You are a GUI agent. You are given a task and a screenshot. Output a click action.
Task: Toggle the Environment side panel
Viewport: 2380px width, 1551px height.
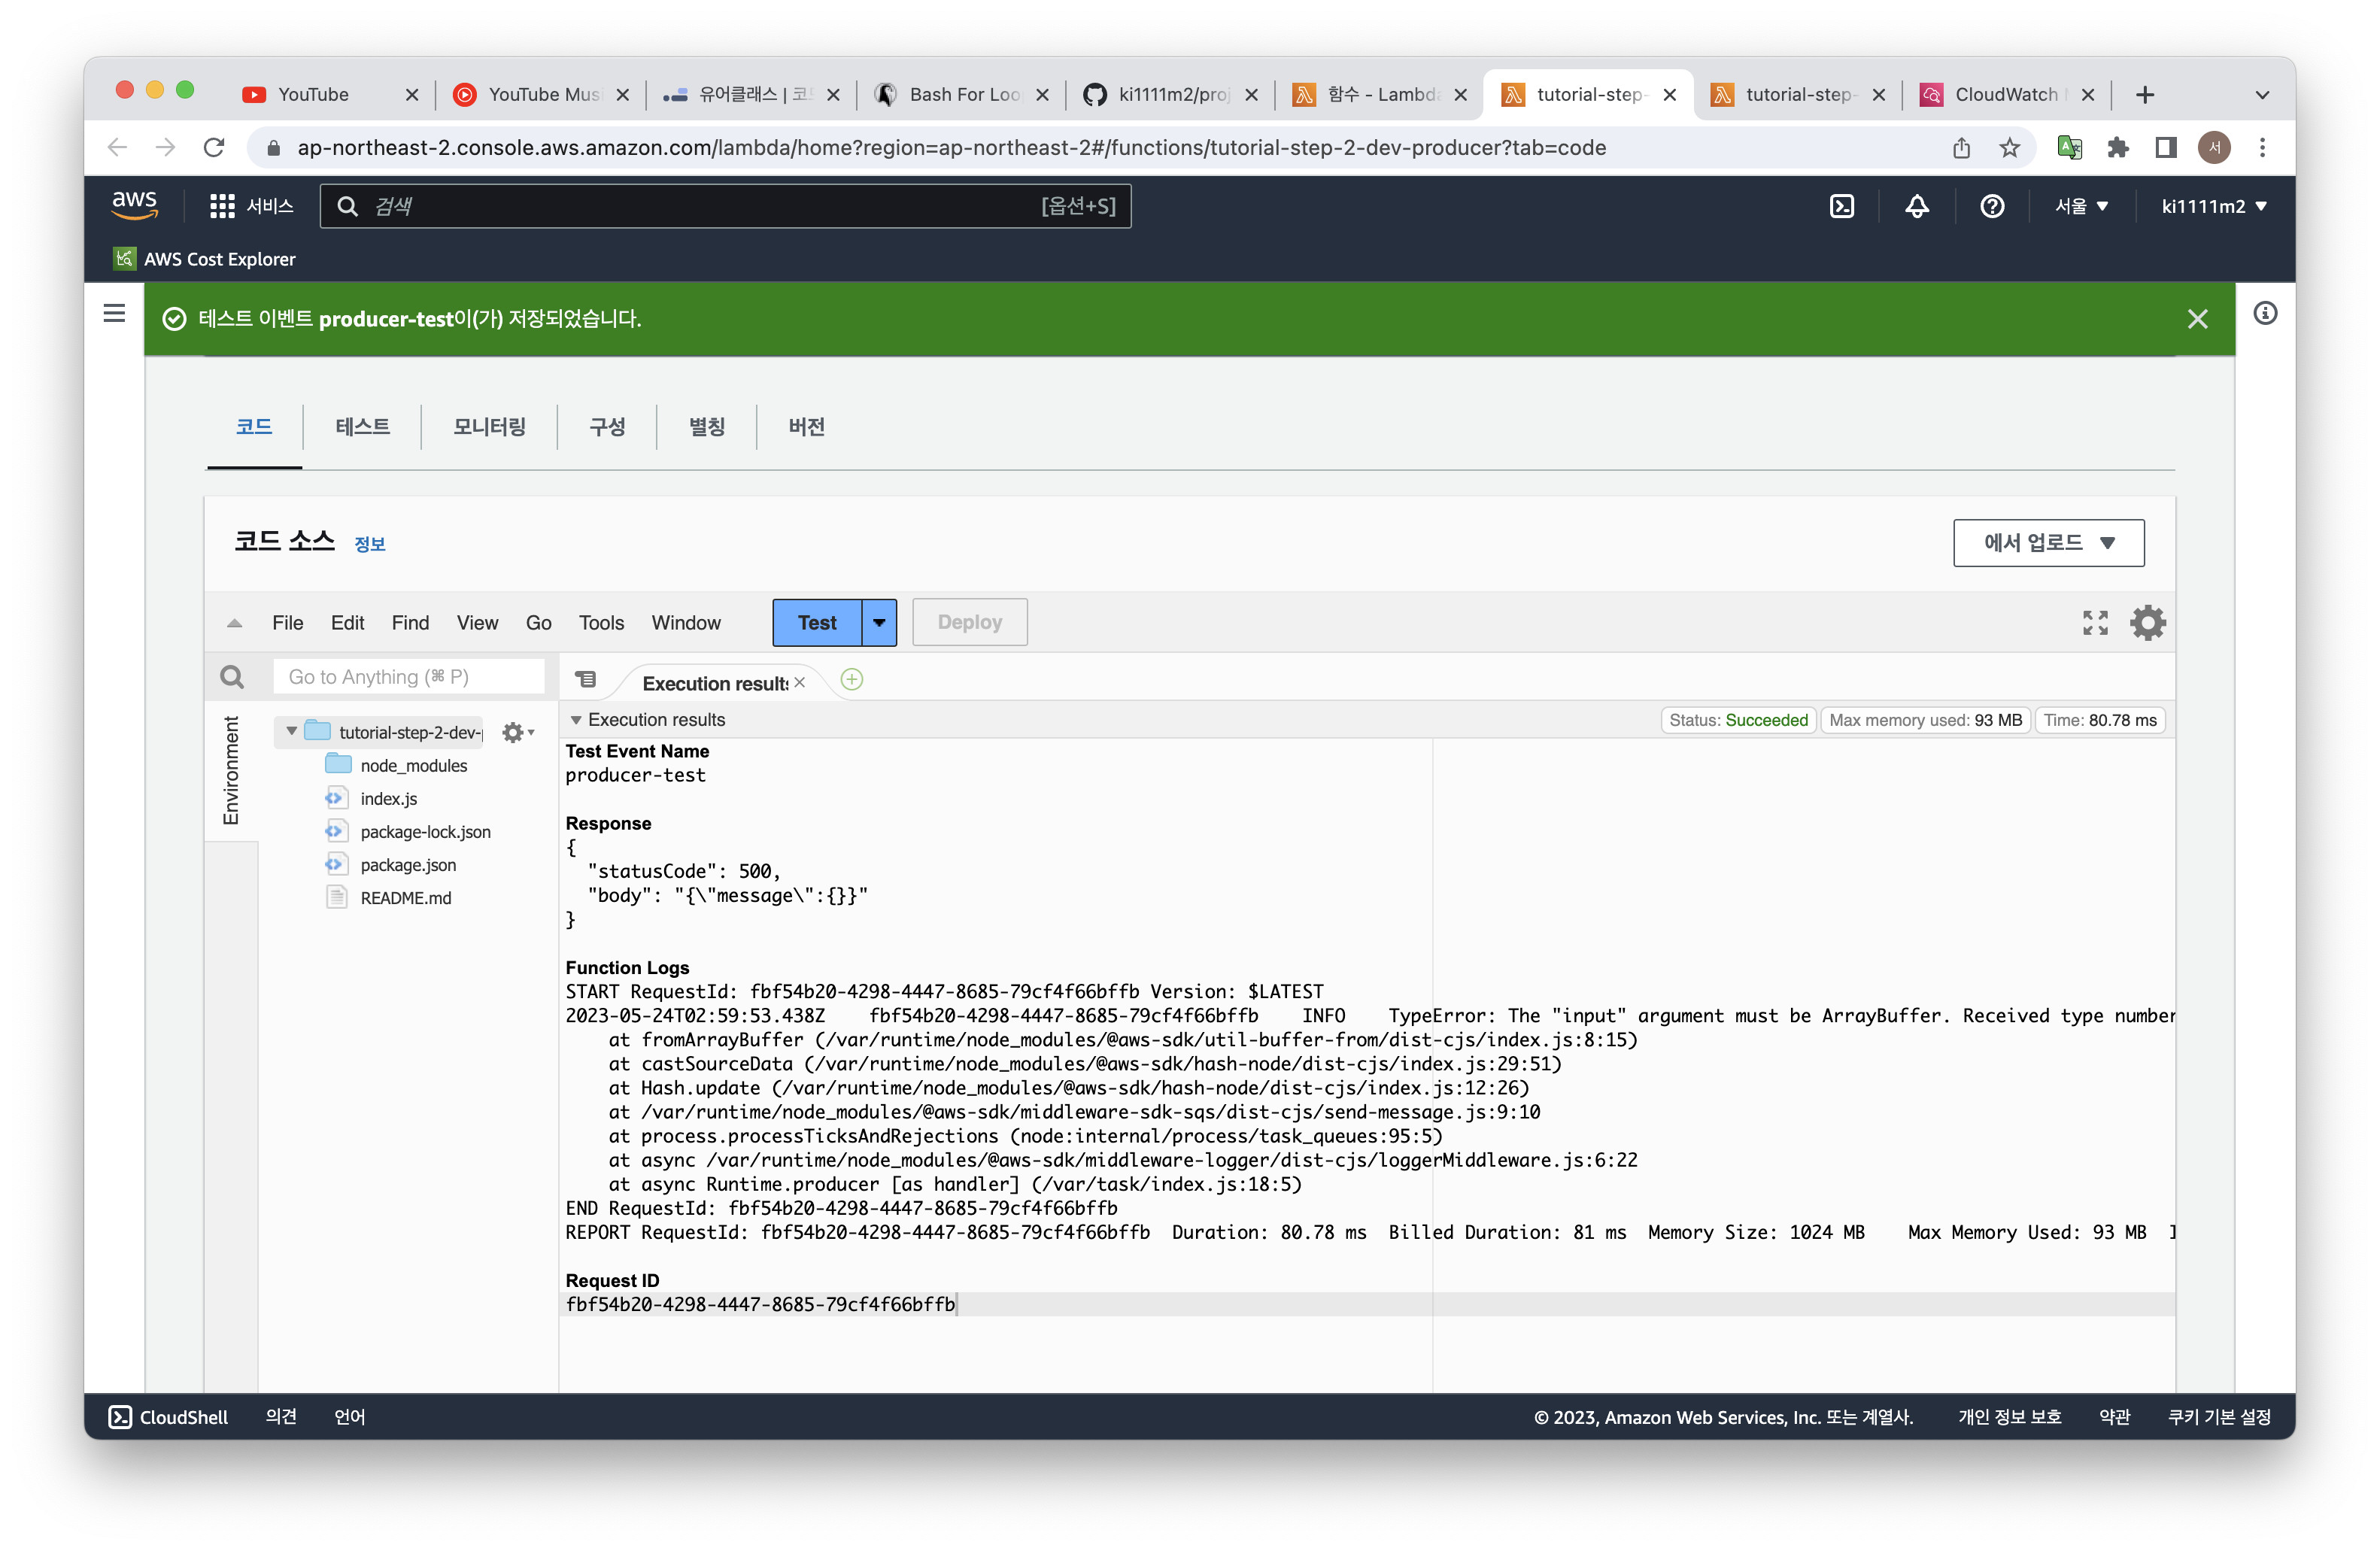(x=231, y=770)
